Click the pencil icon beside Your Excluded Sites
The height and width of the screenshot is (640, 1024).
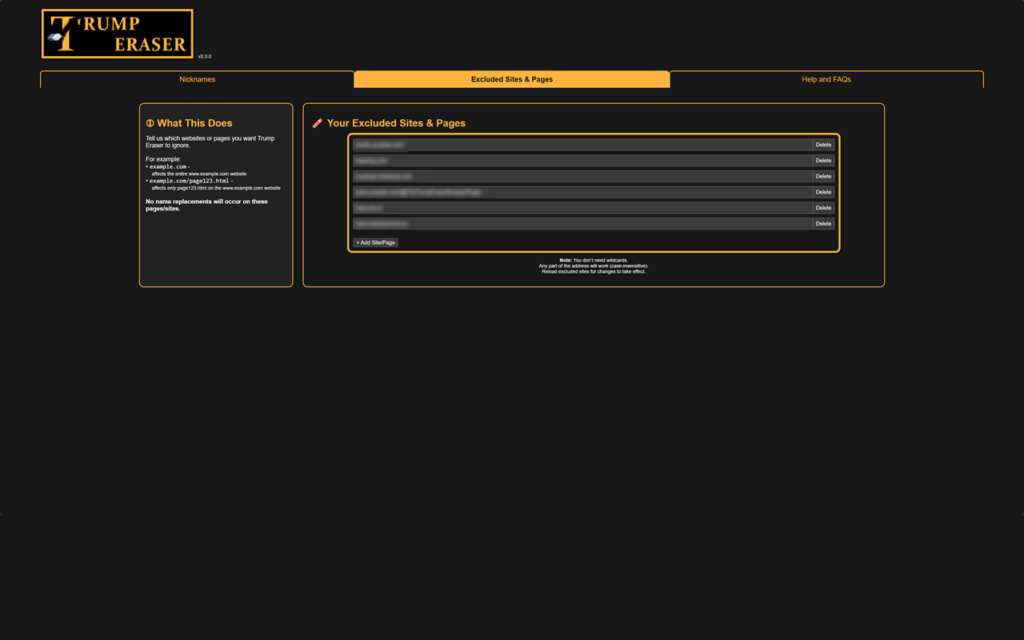(317, 123)
